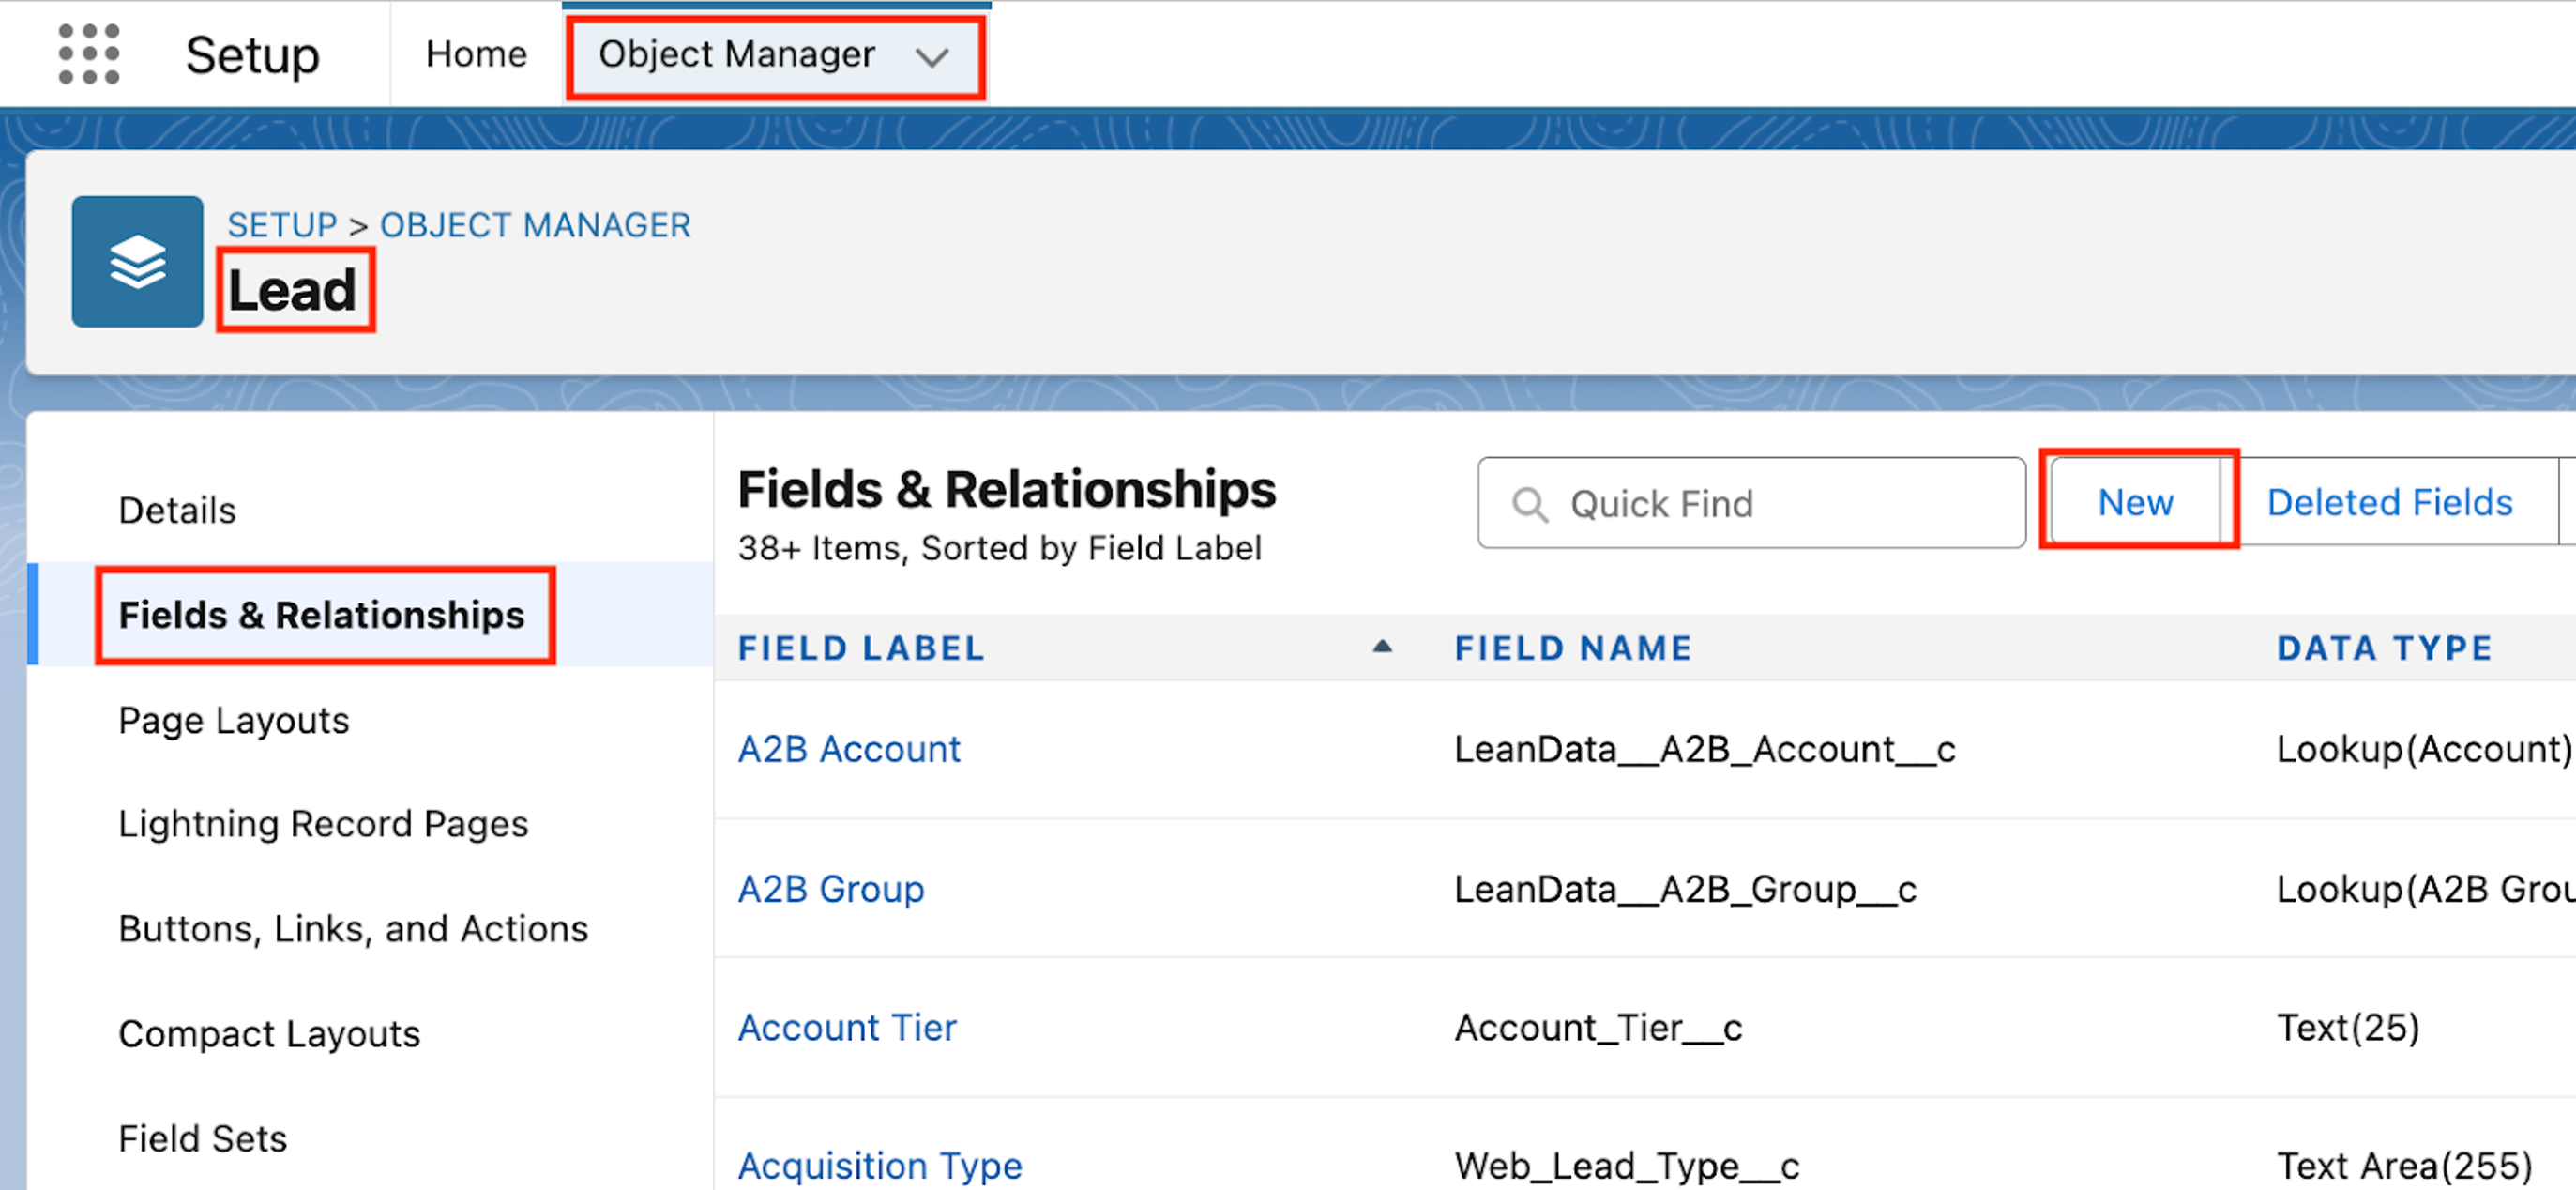This screenshot has width=2576, height=1190.
Task: Switch to the Home tab
Action: coord(476,54)
